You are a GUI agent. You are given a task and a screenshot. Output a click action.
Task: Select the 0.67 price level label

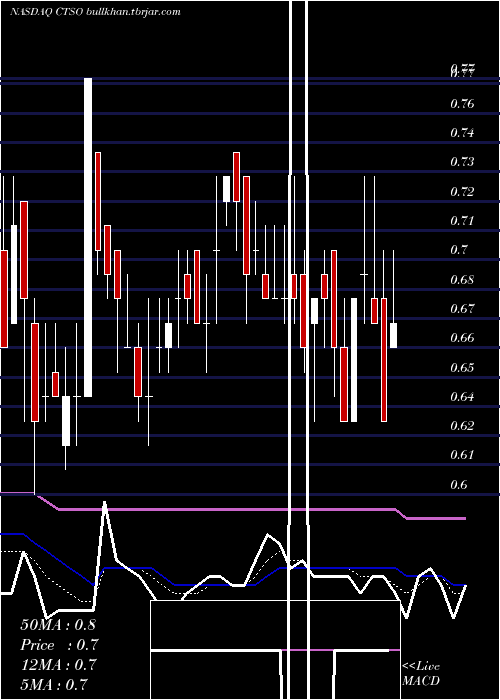(x=462, y=308)
